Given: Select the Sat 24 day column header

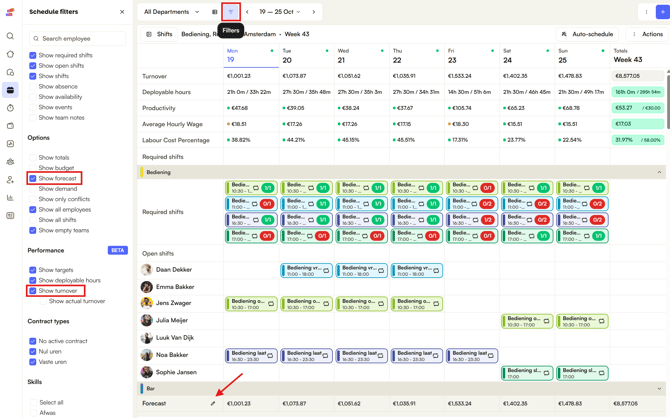Looking at the screenshot, I should (x=527, y=56).
